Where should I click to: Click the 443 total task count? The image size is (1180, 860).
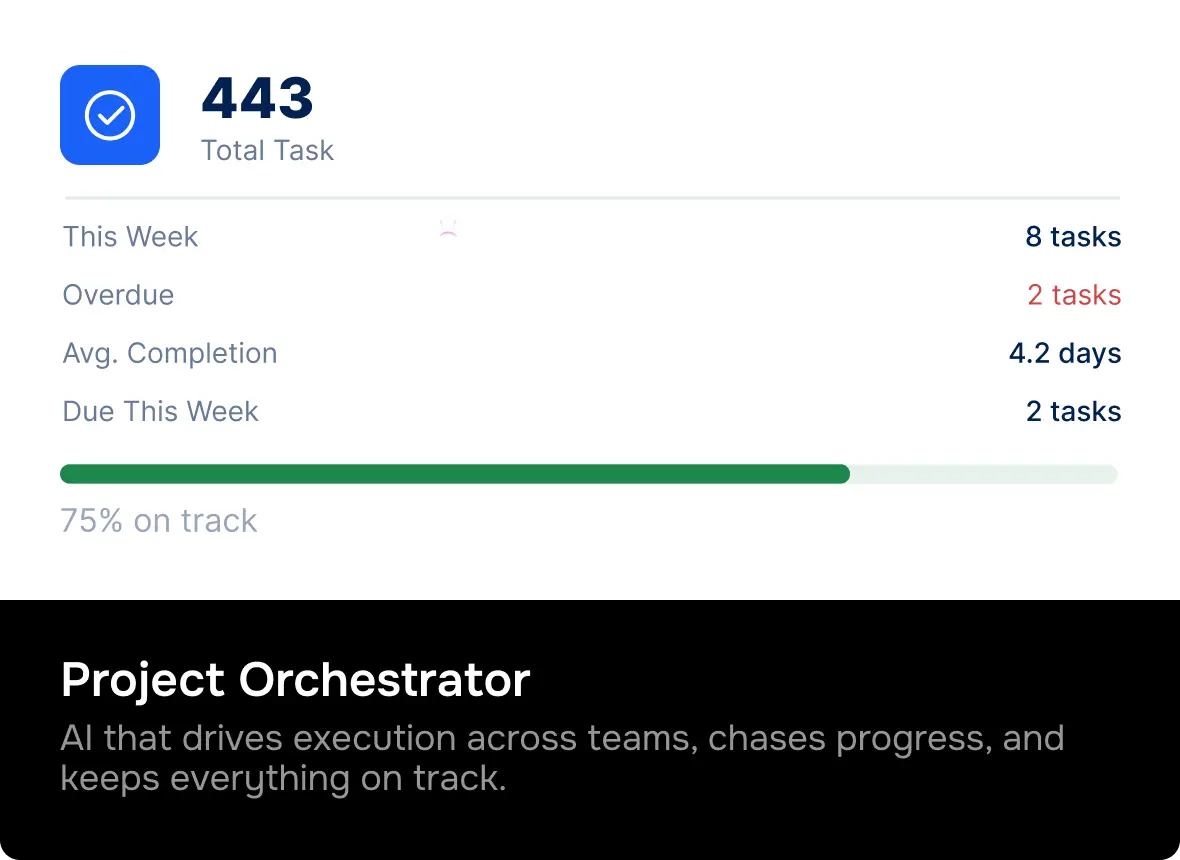pyautogui.click(x=257, y=98)
